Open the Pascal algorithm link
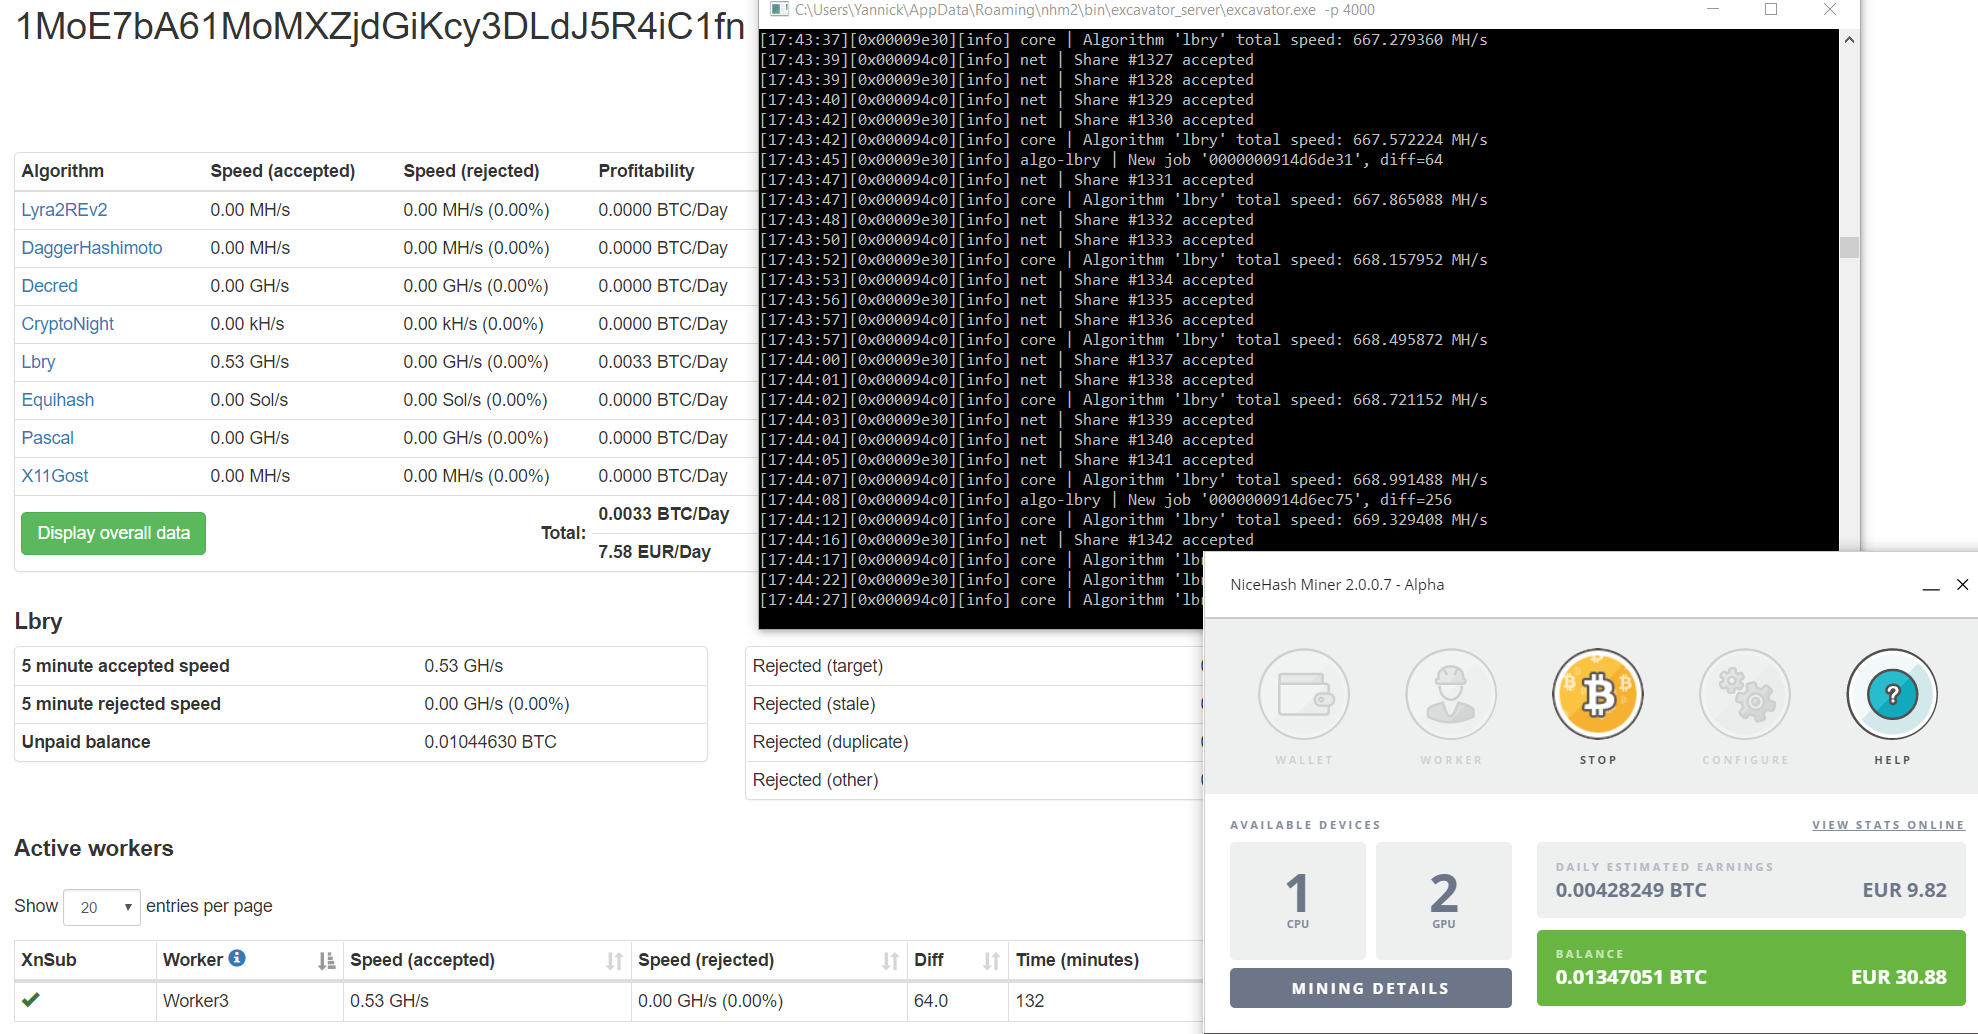Viewport: 1978px width, 1034px height. tap(48, 438)
